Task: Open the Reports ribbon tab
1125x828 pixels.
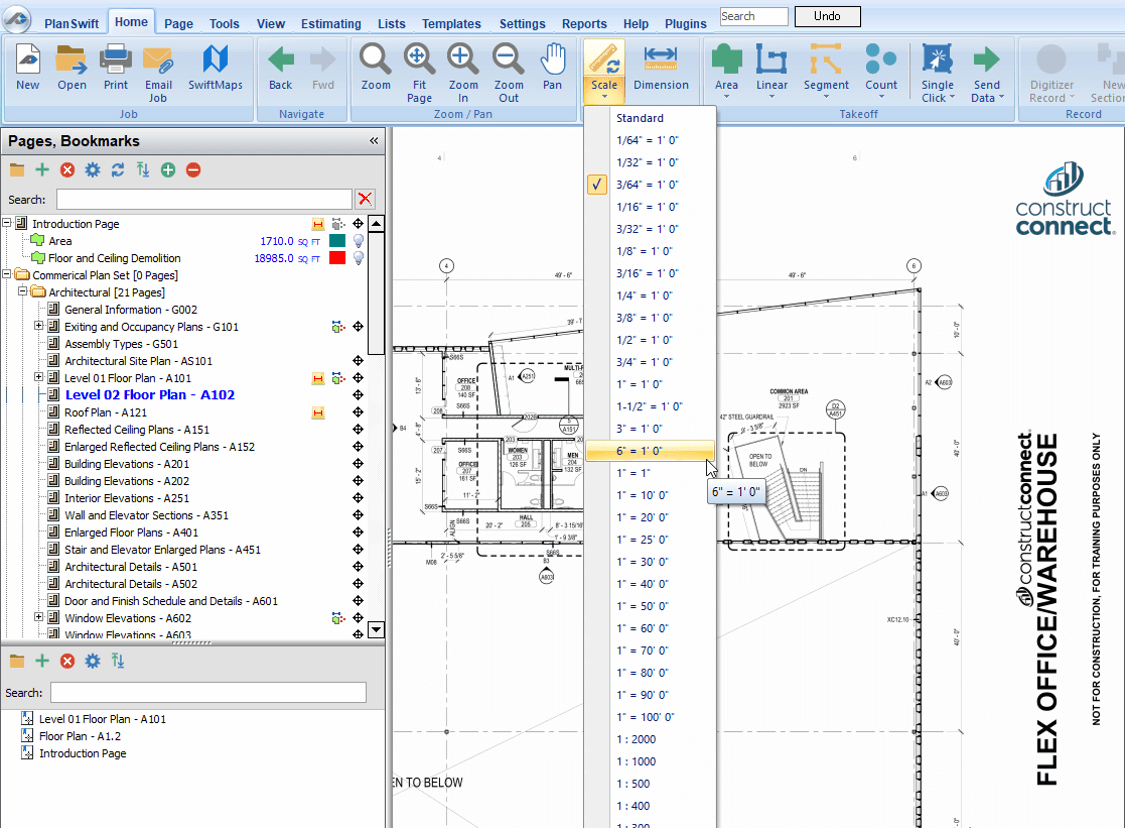Action: pos(584,24)
